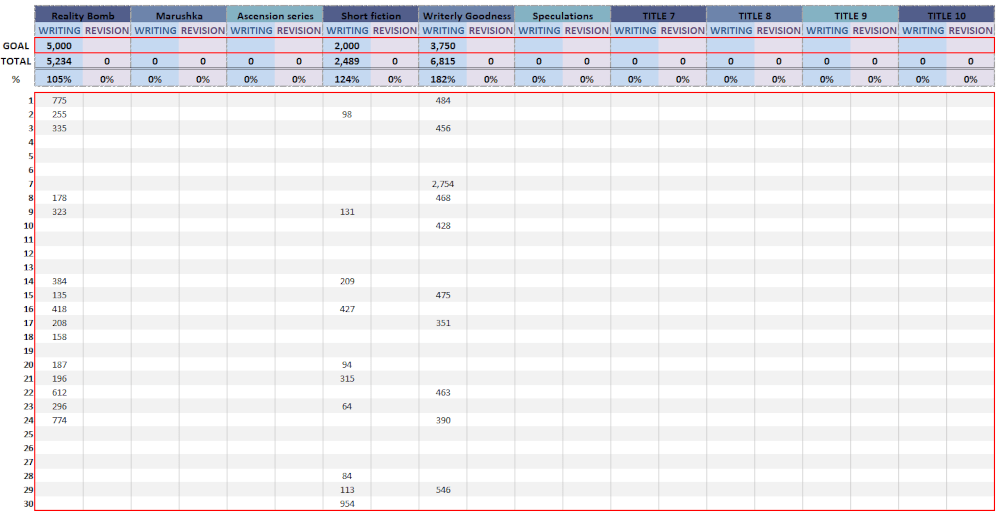Screen dimensions: 1000x518
Task: Click the Marushka title header cell
Action: (x=179, y=16)
